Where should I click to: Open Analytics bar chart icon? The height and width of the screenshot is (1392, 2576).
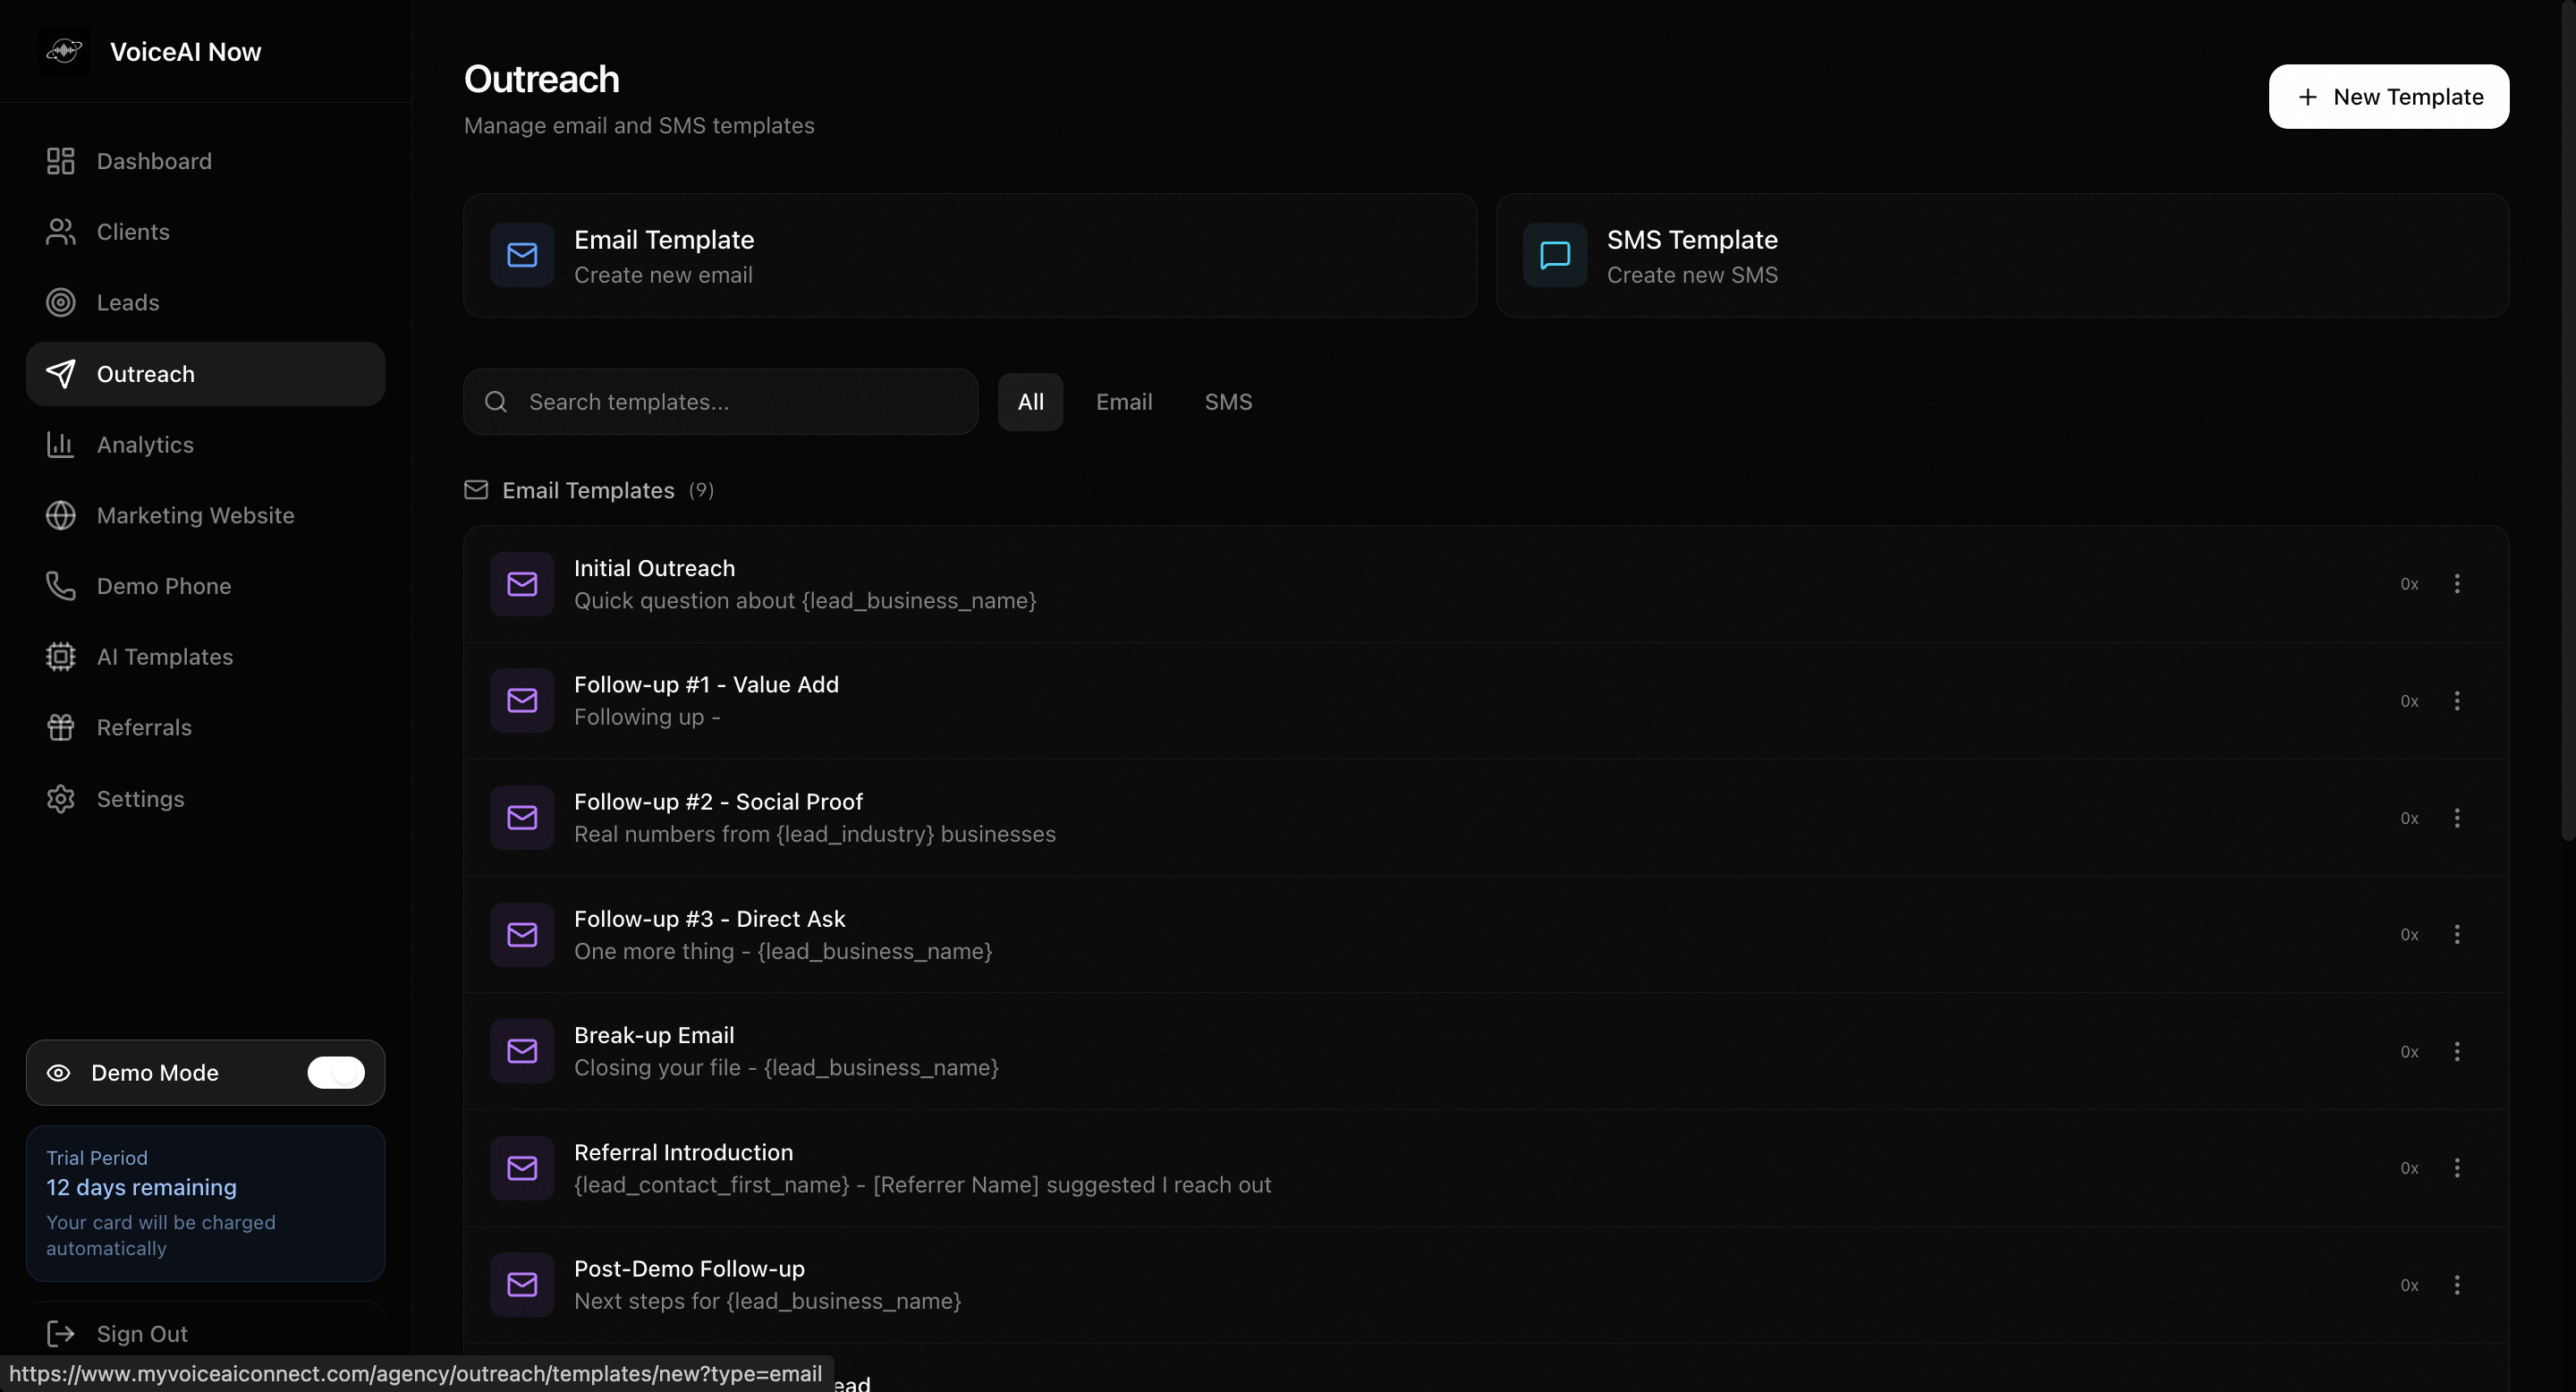pyautogui.click(x=60, y=444)
